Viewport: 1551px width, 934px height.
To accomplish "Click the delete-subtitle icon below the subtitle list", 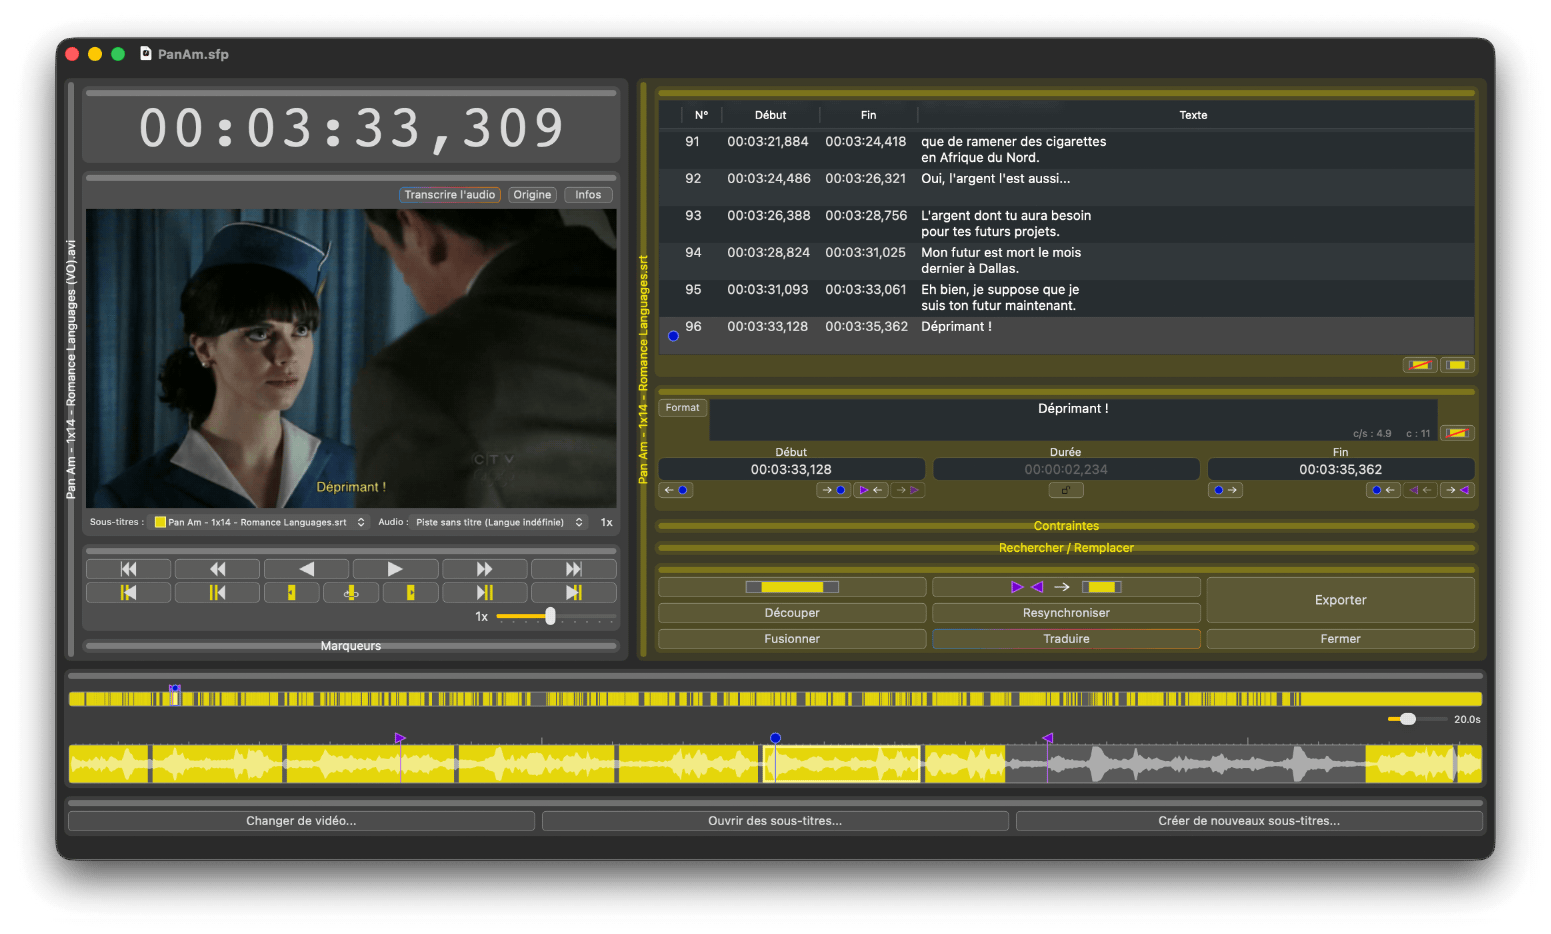I will [x=1420, y=365].
